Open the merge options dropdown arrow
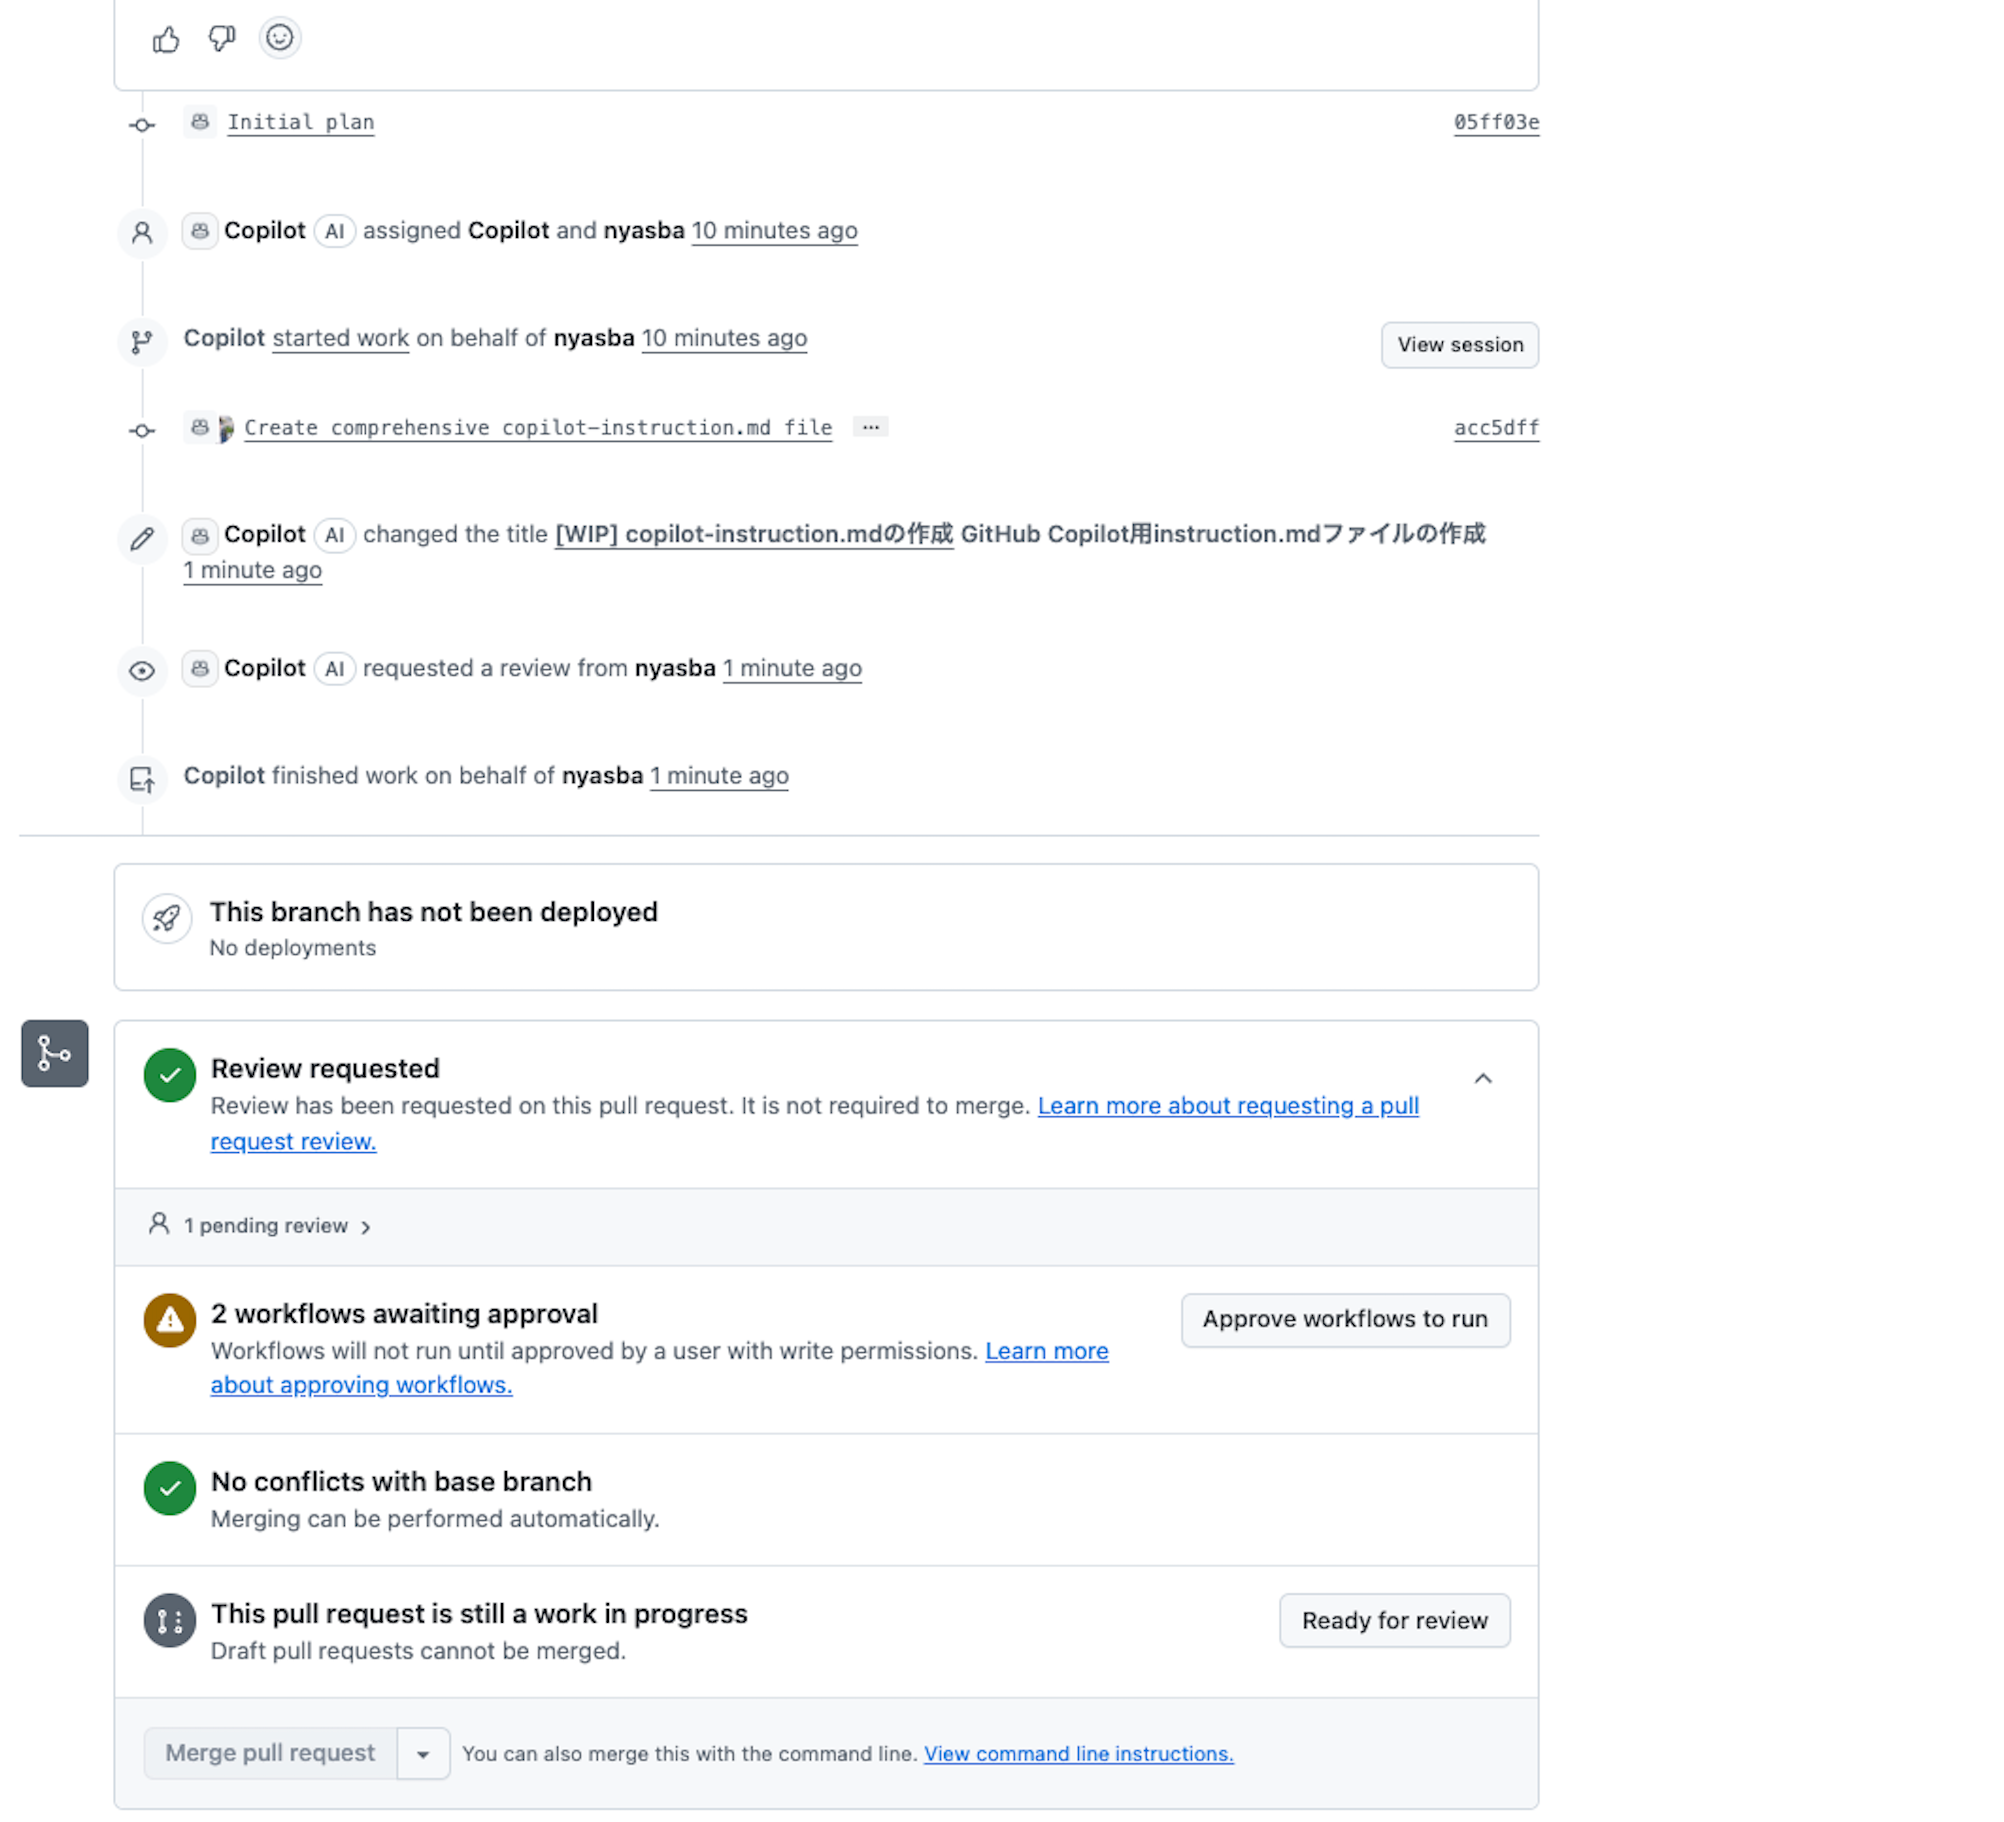Viewport: 2004px width, 1822px height. pyautogui.click(x=423, y=1753)
